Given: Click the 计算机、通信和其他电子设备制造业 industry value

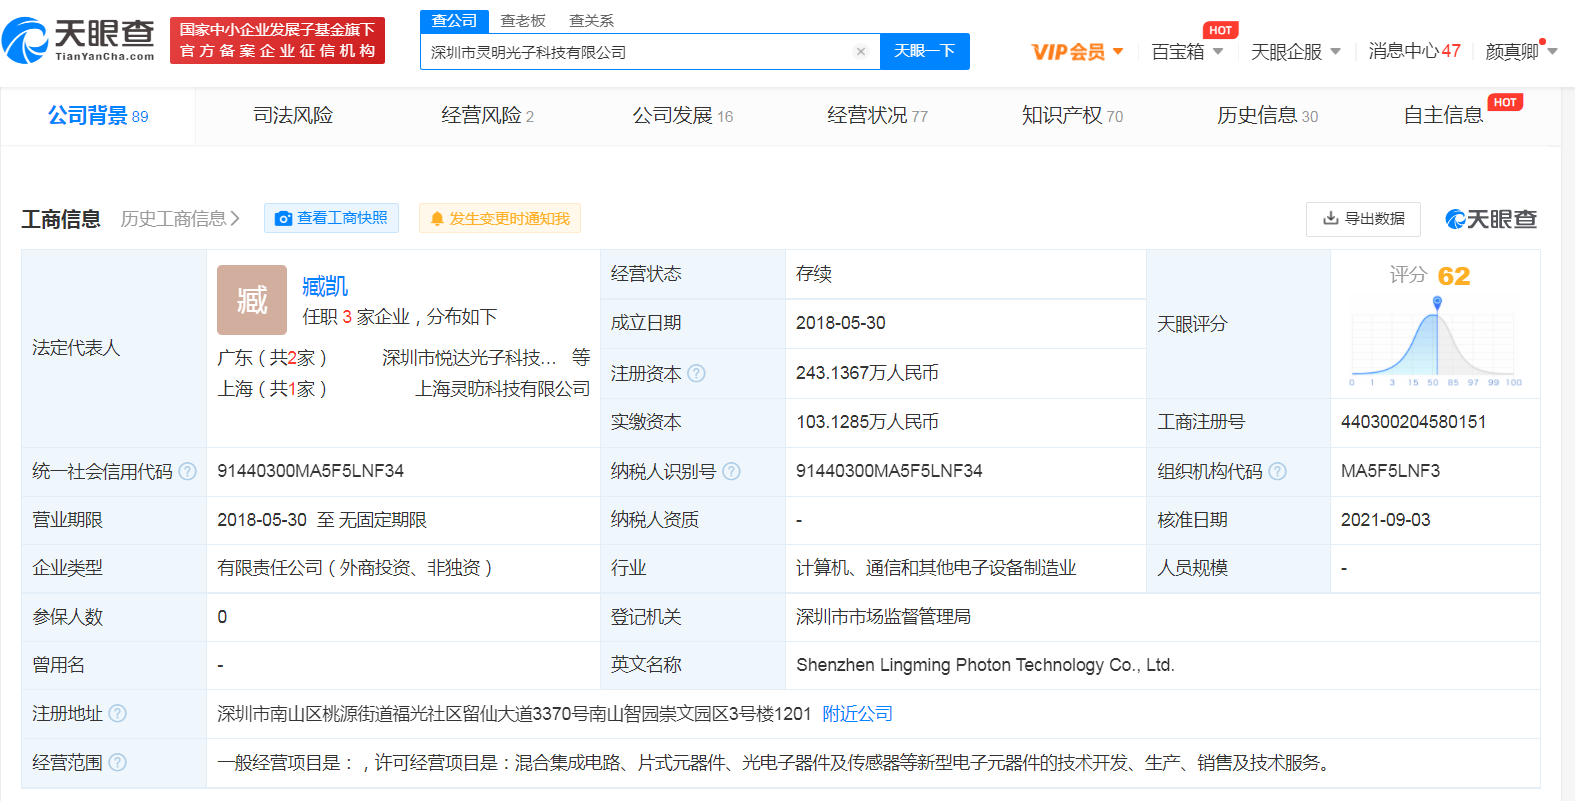Looking at the screenshot, I should tap(936, 568).
